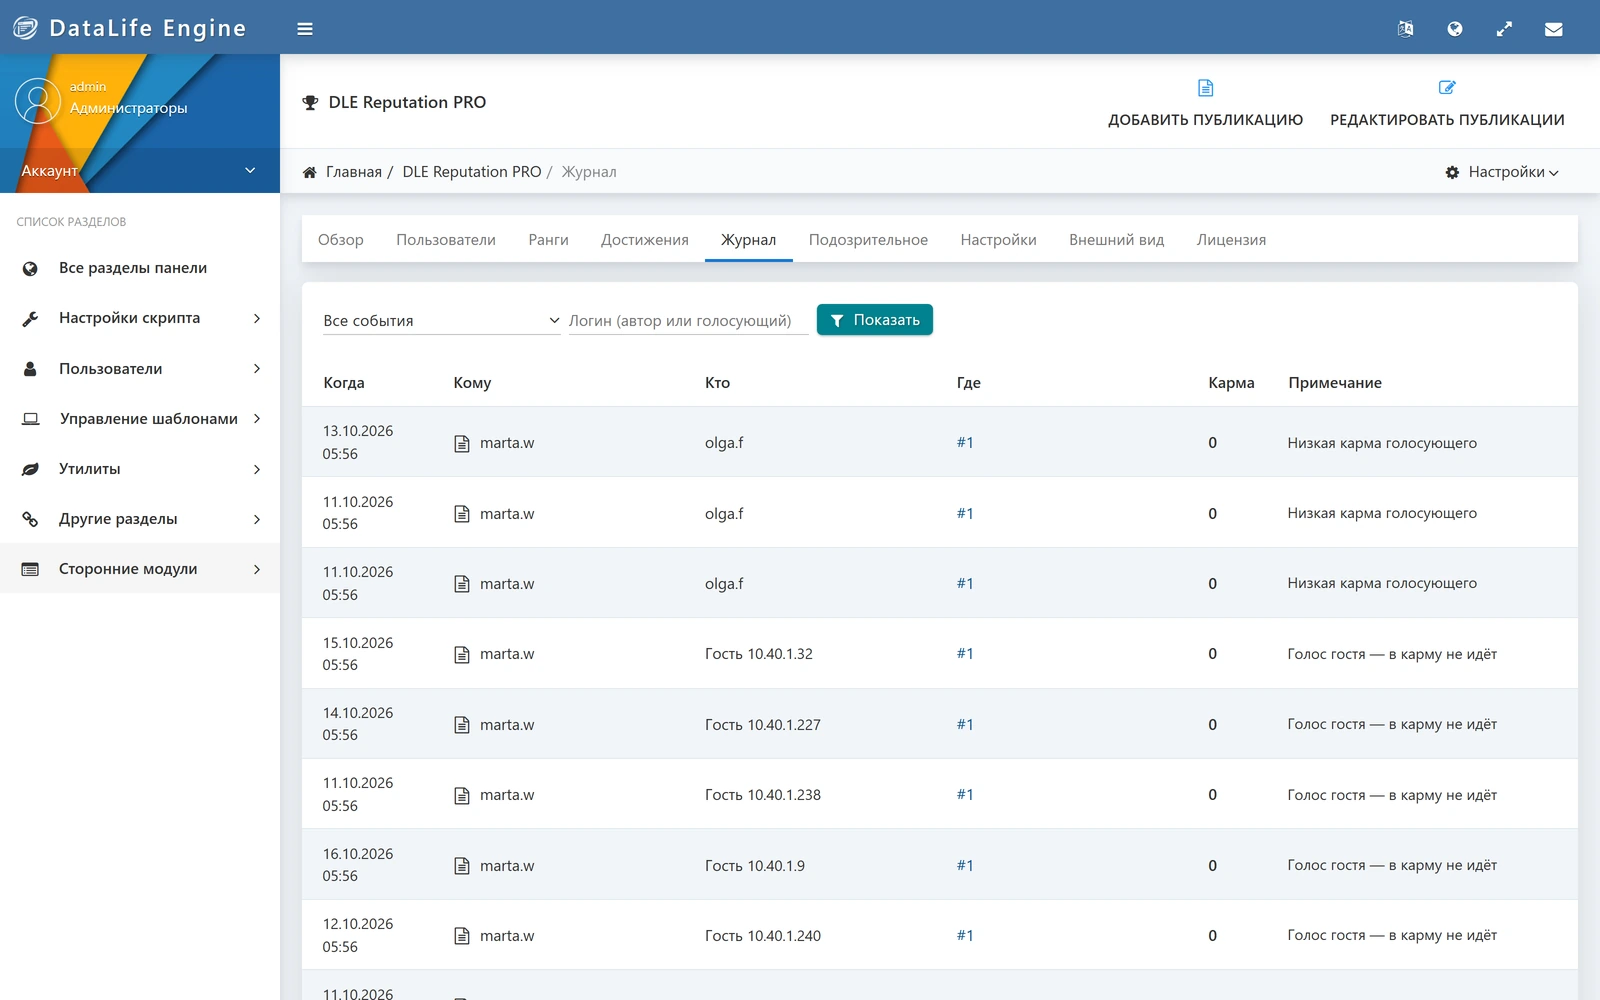The height and width of the screenshot is (1000, 1600).
Task: Click the gear icon next to Настройки
Action: click(1452, 172)
